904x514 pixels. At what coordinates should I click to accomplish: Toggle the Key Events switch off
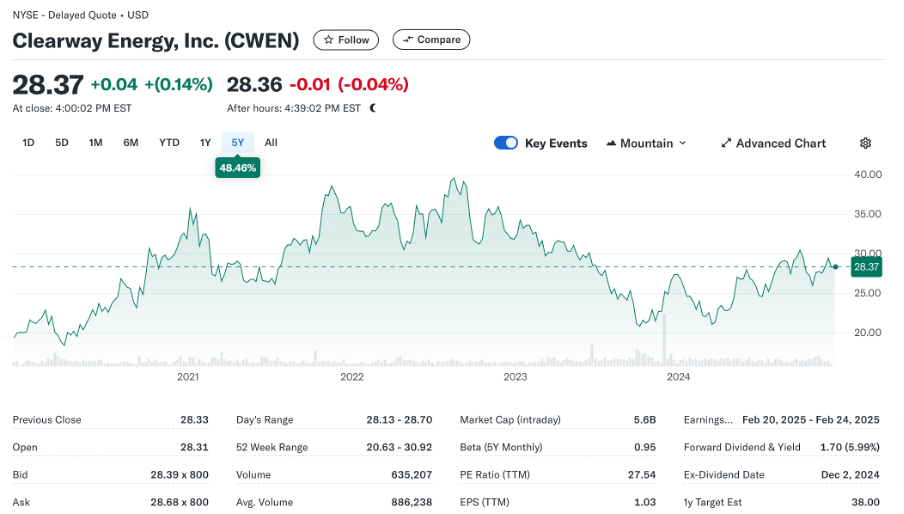[x=506, y=143]
